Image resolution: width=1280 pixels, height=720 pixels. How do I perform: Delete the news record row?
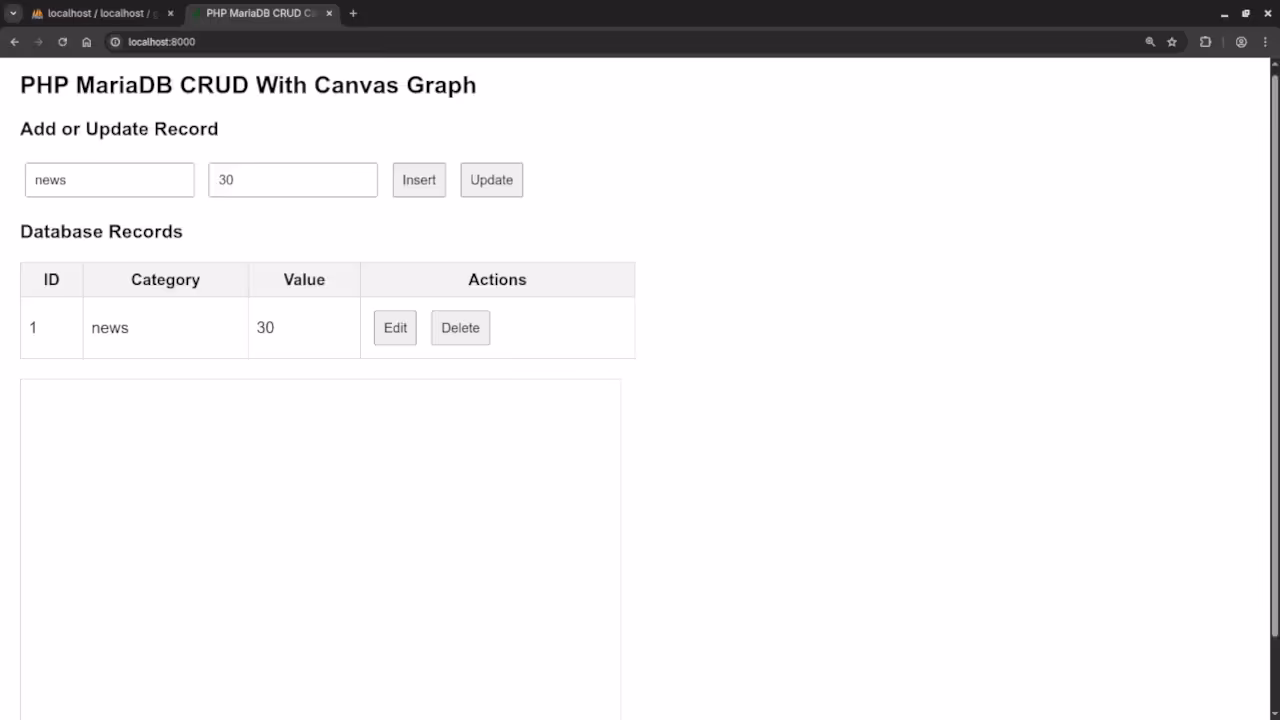point(460,328)
